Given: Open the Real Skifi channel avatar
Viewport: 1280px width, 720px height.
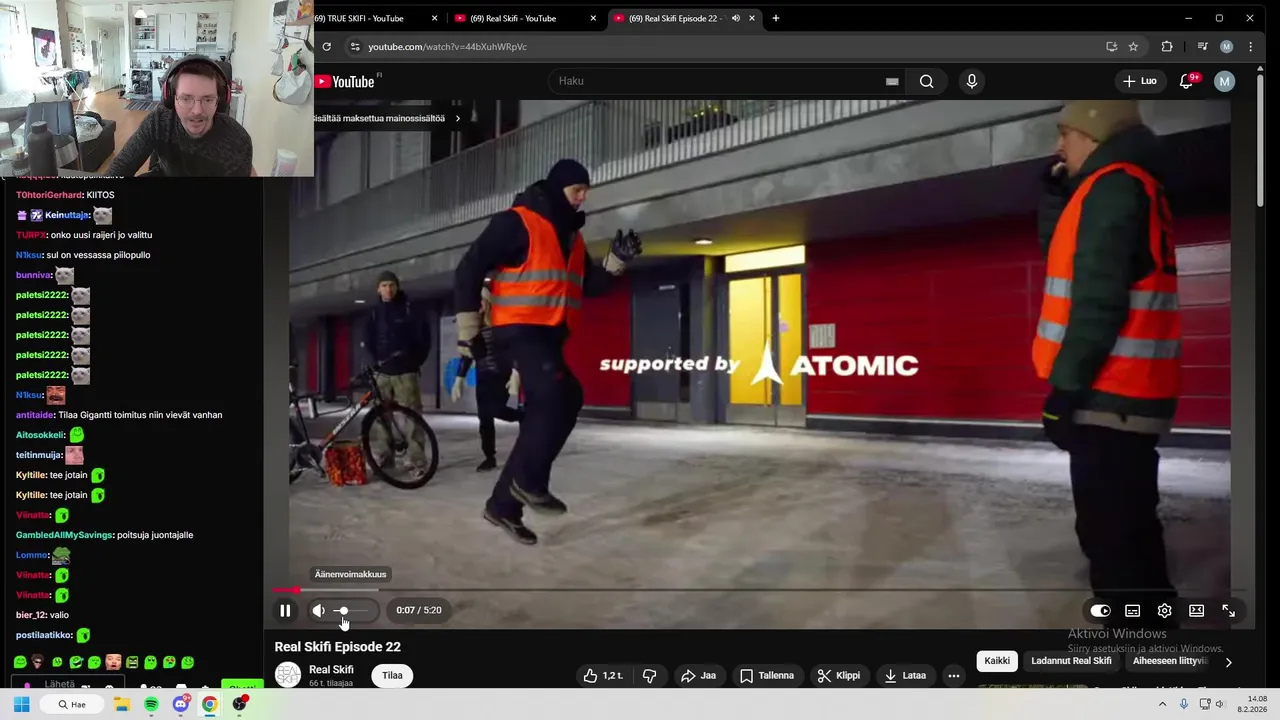Looking at the screenshot, I should tap(288, 675).
